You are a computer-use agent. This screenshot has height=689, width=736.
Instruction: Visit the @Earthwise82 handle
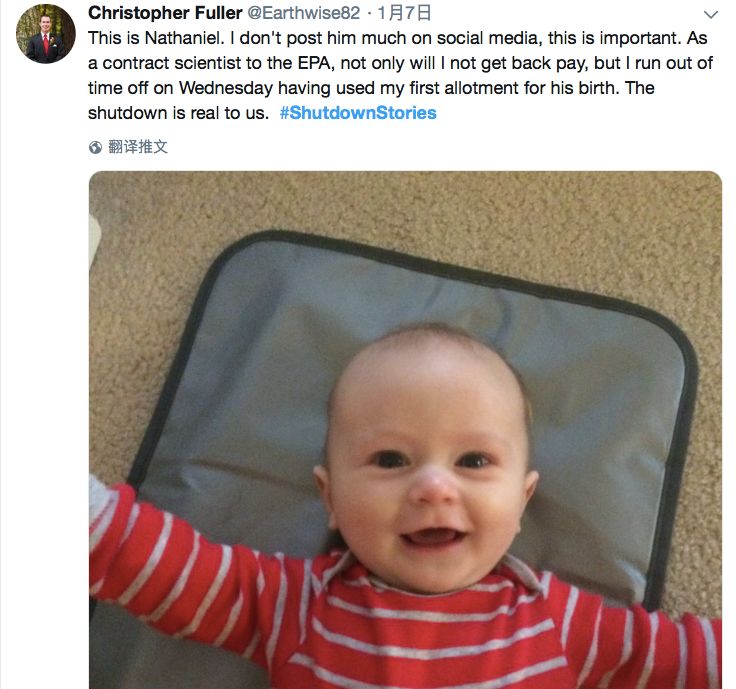pyautogui.click(x=303, y=13)
